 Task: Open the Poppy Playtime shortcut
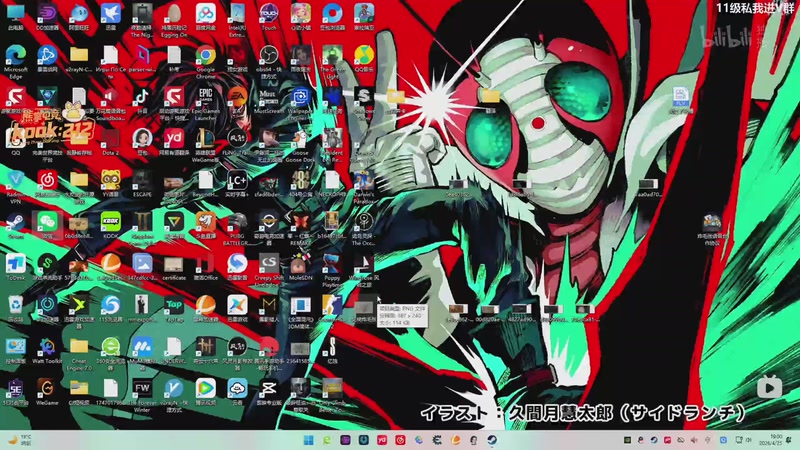click(x=332, y=264)
